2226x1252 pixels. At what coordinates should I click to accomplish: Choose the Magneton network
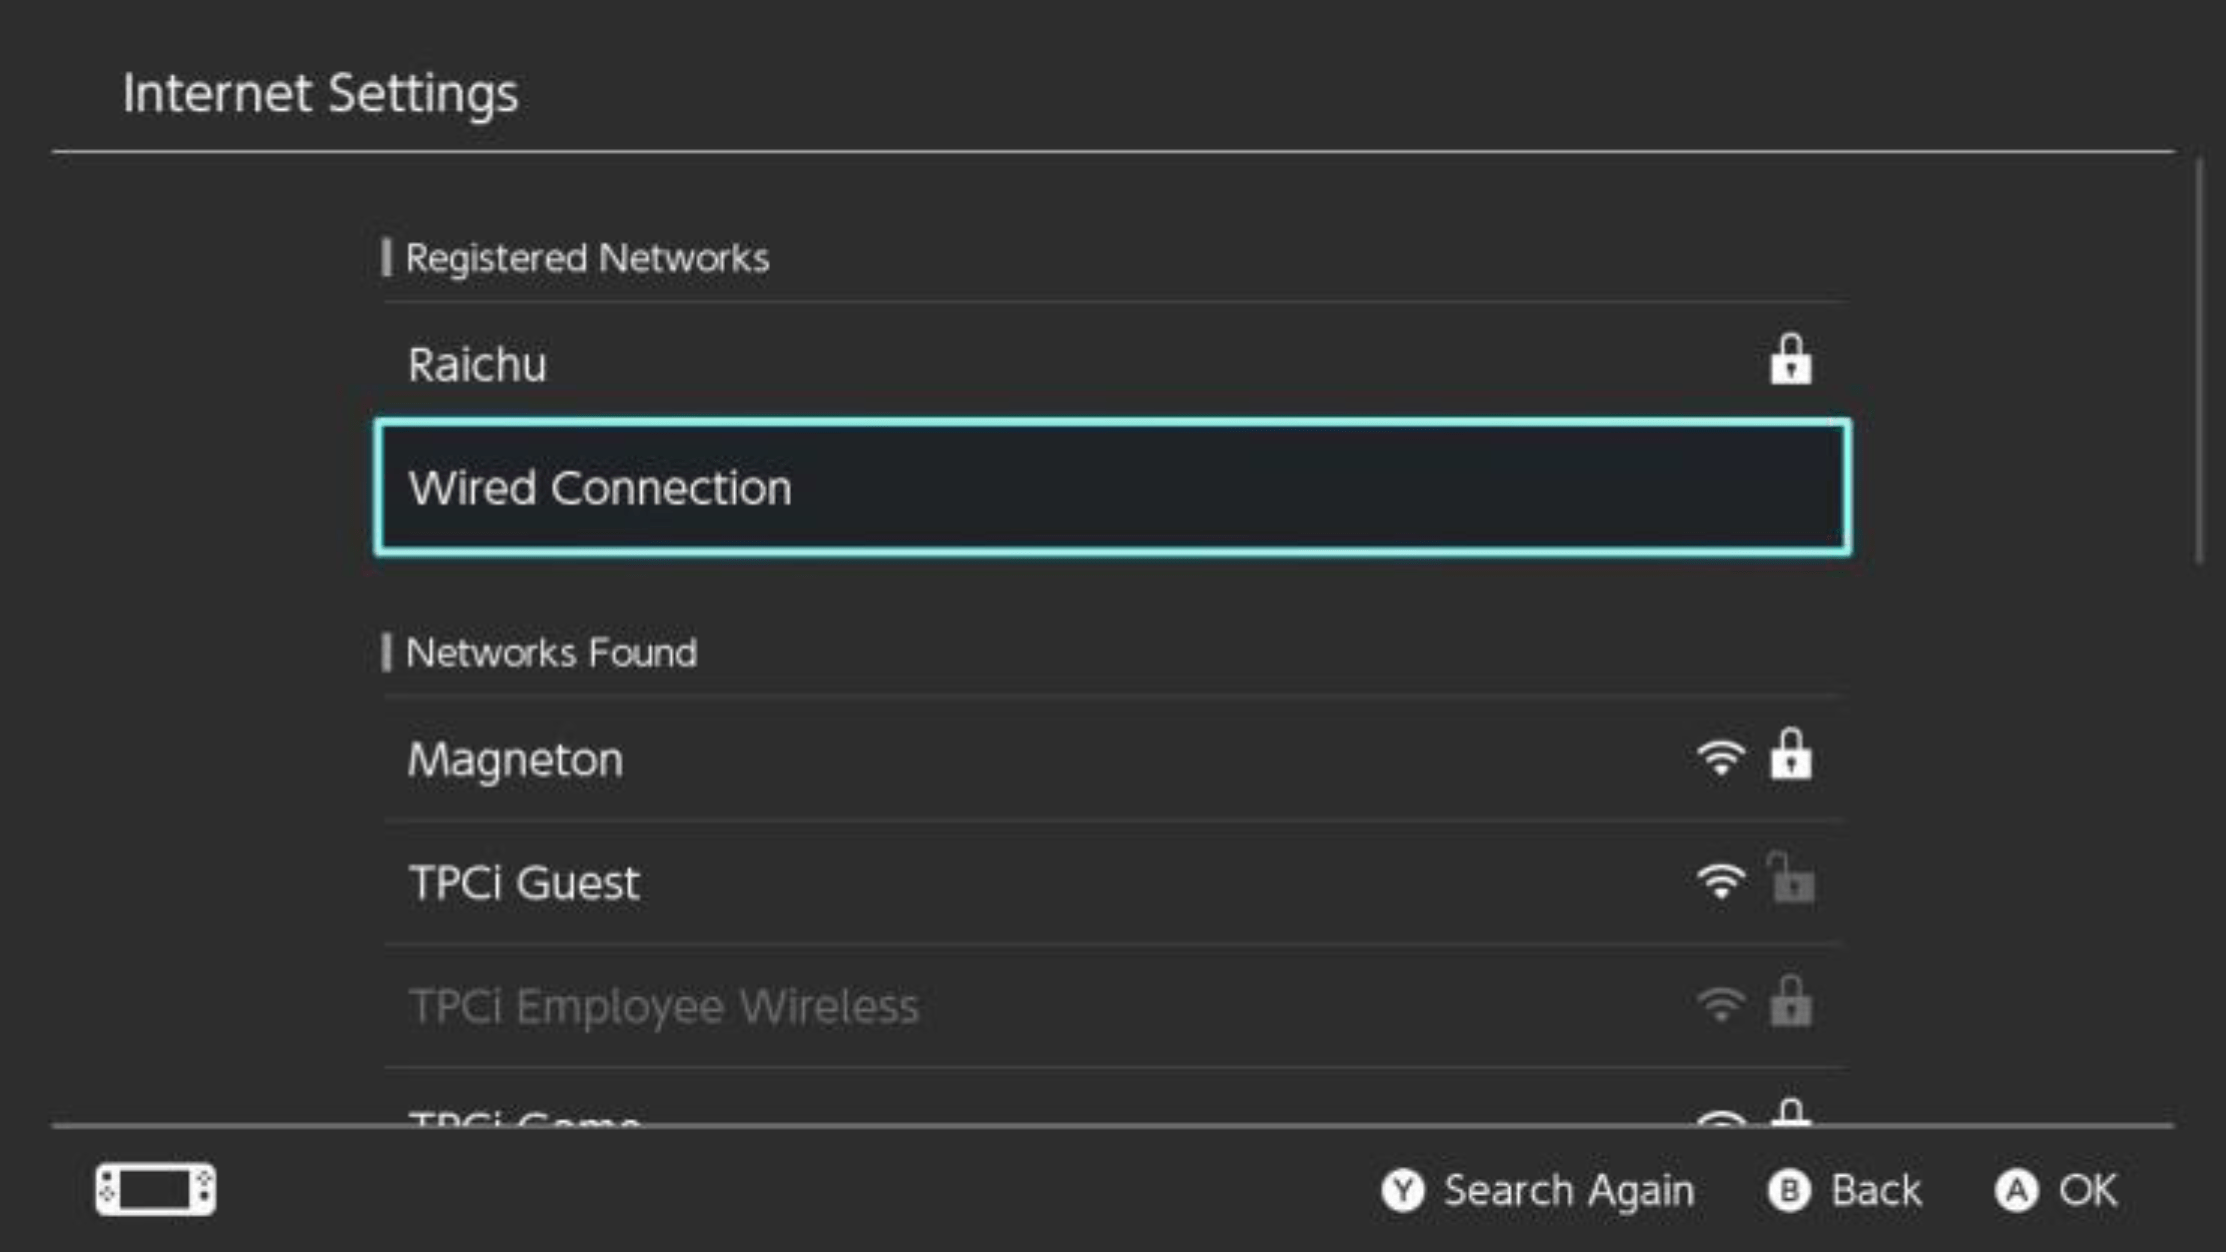(1112, 758)
